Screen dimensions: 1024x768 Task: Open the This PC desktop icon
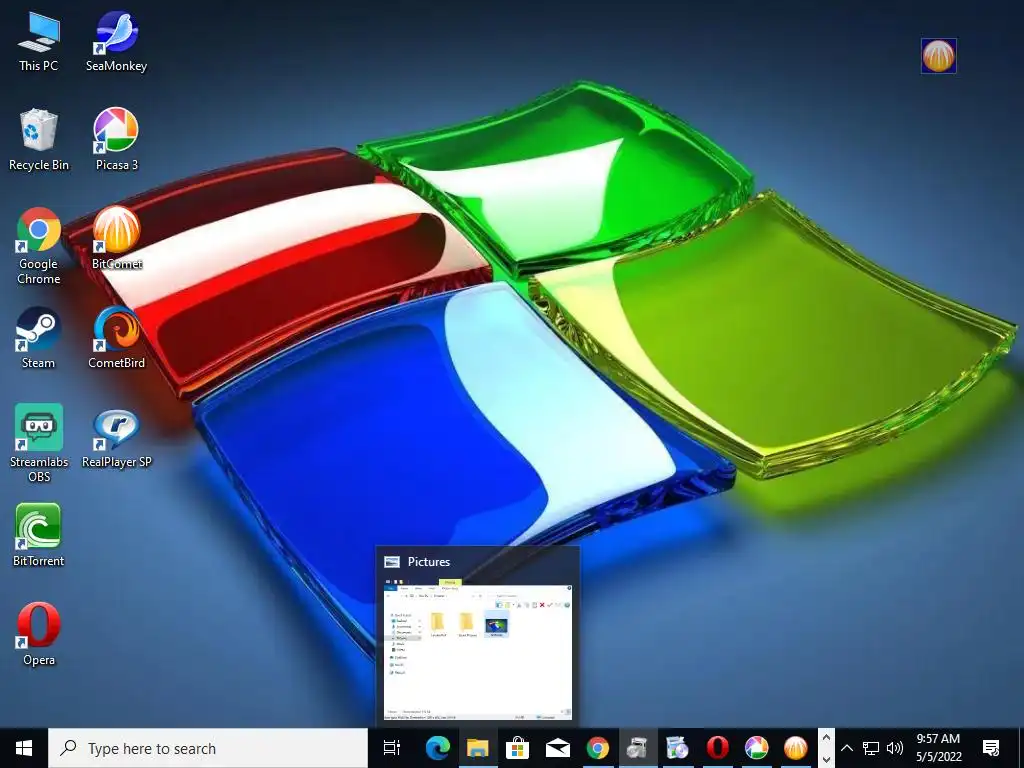point(39,42)
